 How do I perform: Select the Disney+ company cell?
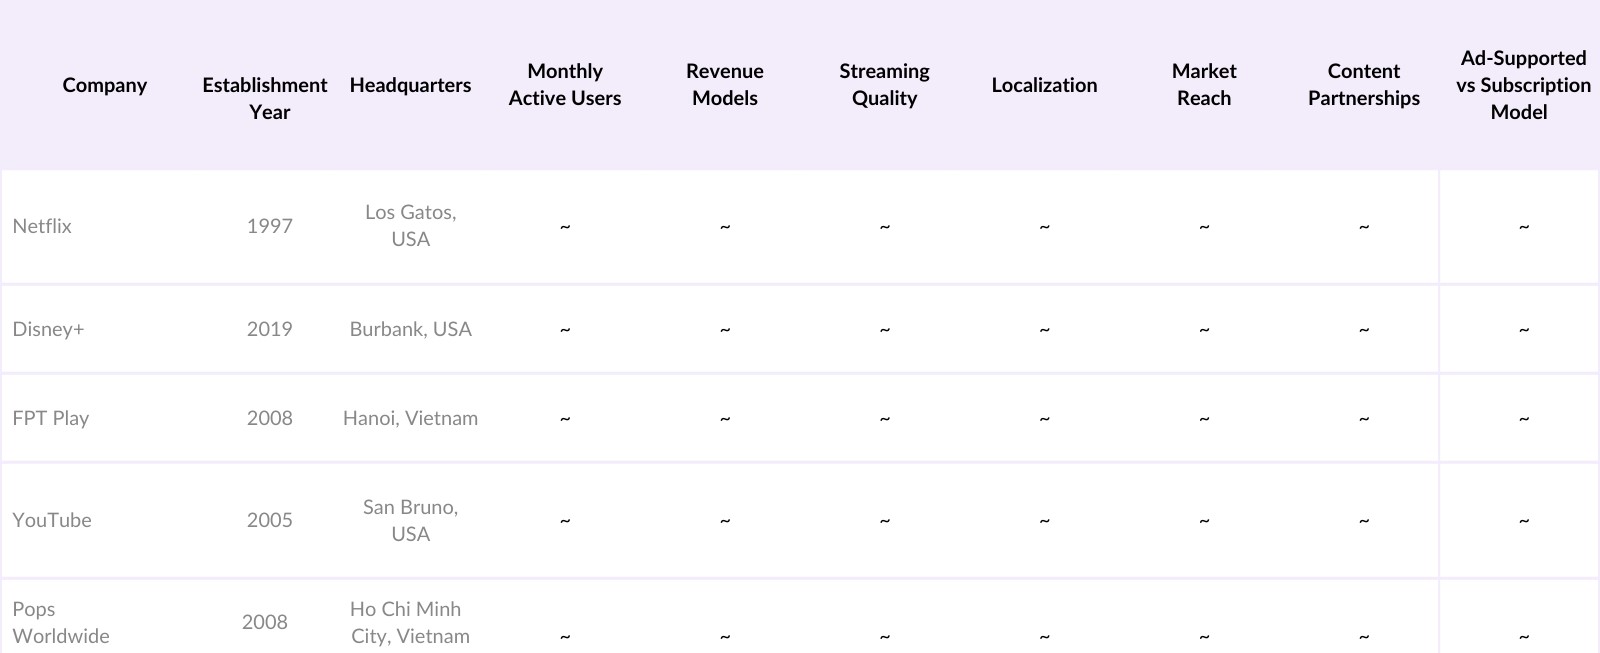pos(48,329)
